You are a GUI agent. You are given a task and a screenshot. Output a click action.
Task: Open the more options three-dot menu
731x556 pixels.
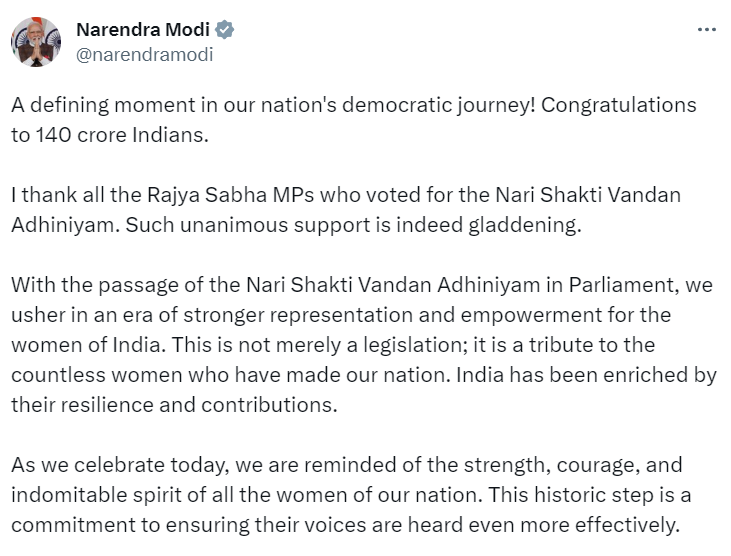tap(706, 30)
